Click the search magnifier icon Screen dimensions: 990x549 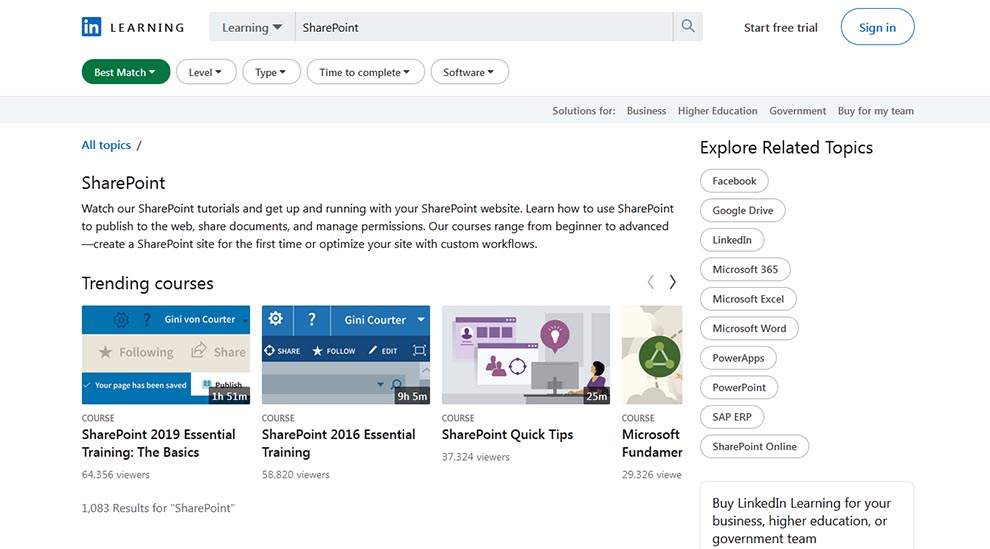688,27
